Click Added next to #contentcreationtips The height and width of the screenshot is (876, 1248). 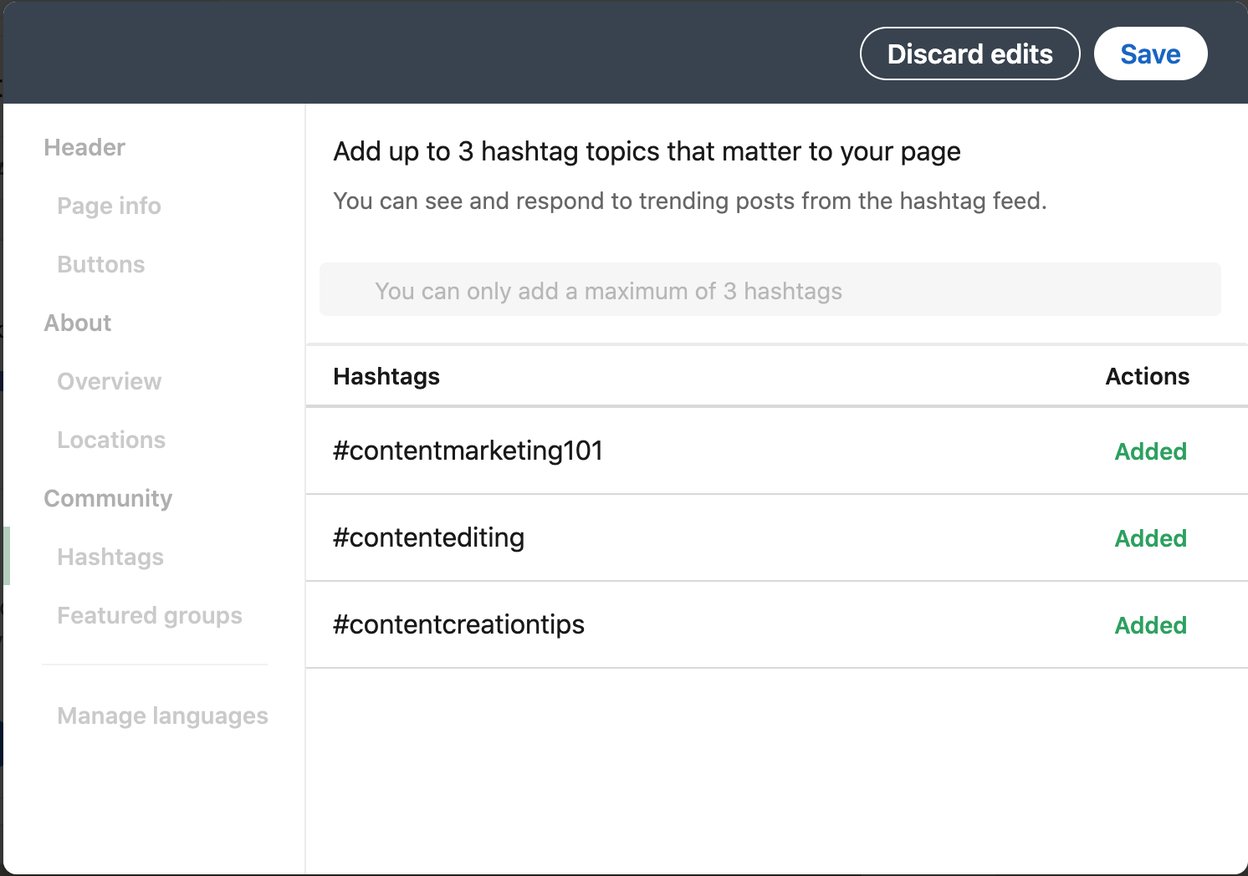1150,625
